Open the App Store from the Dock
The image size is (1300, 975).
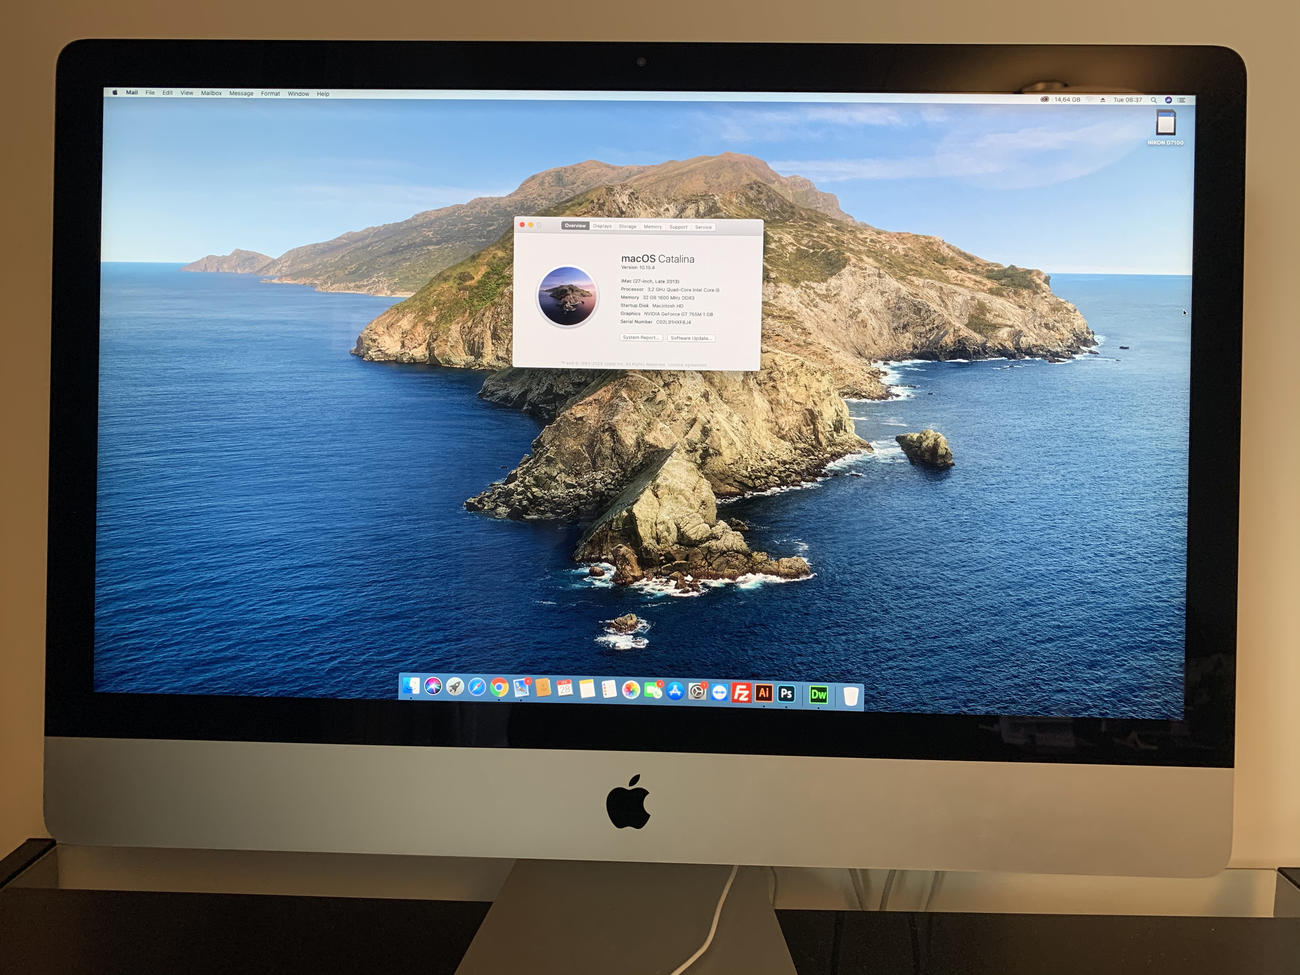(675, 691)
